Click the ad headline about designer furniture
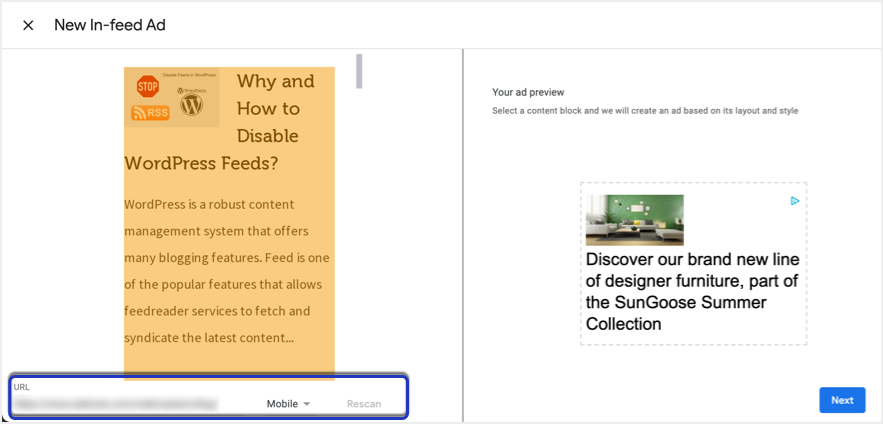 692,292
